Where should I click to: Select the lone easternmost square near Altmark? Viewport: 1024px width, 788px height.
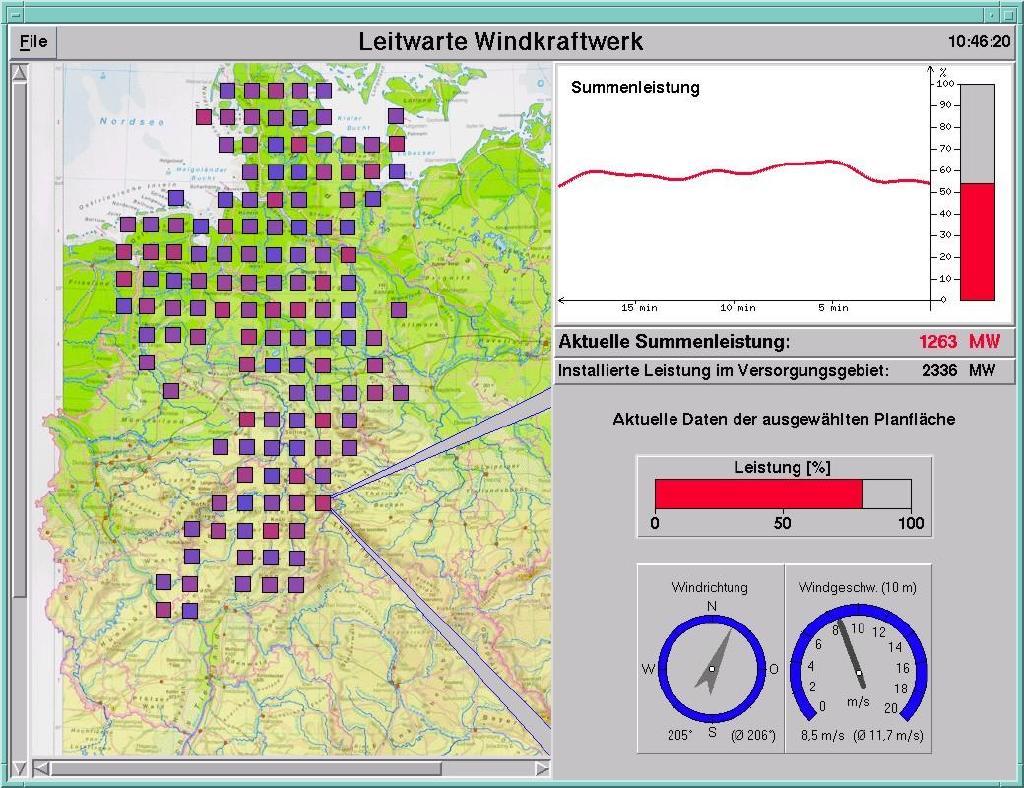click(399, 309)
